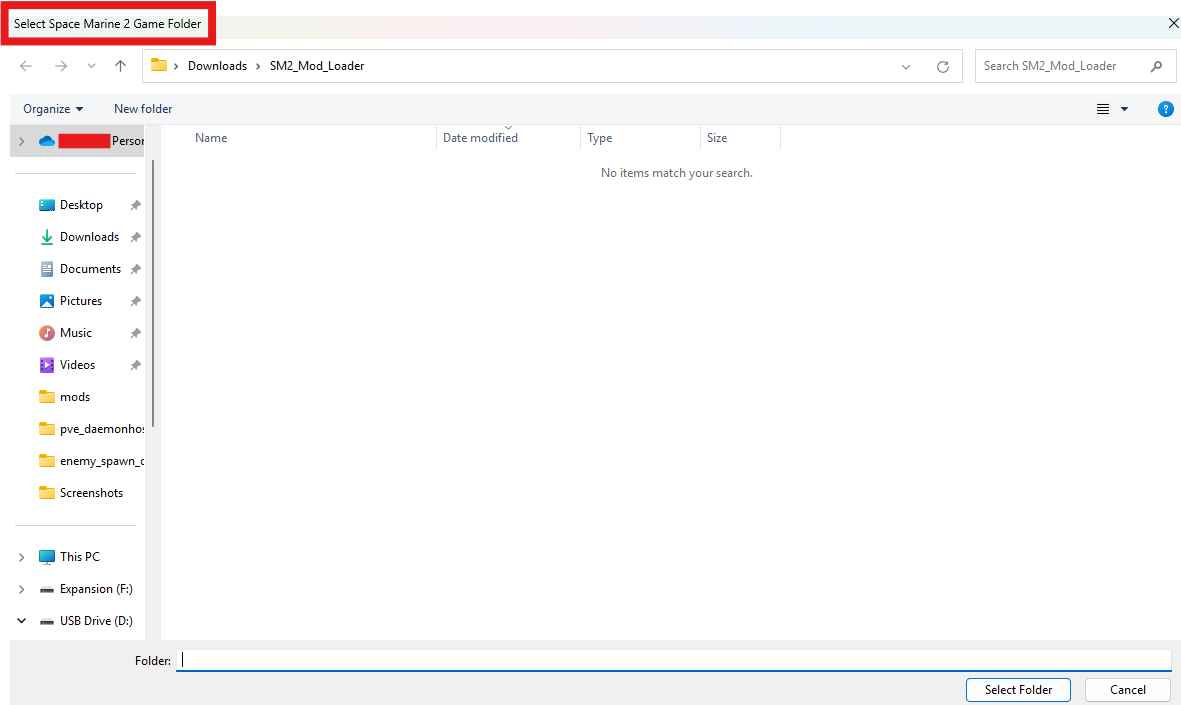Image resolution: width=1181 pixels, height=705 pixels.
Task: Open Documents in the sidebar
Action: [x=90, y=269]
